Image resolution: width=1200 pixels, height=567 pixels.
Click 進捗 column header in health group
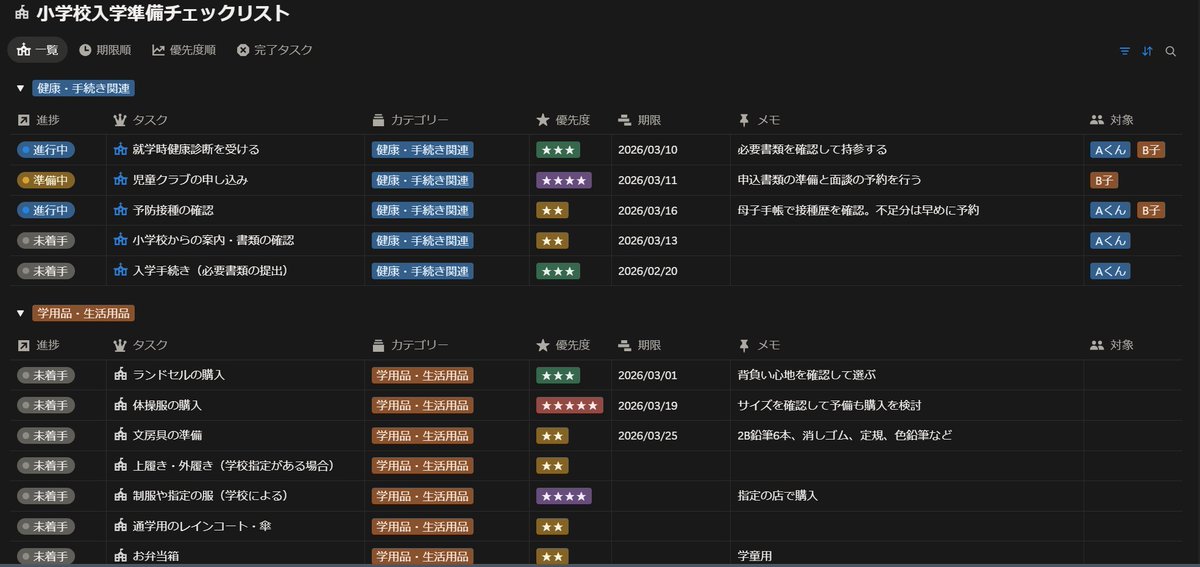click(x=40, y=120)
